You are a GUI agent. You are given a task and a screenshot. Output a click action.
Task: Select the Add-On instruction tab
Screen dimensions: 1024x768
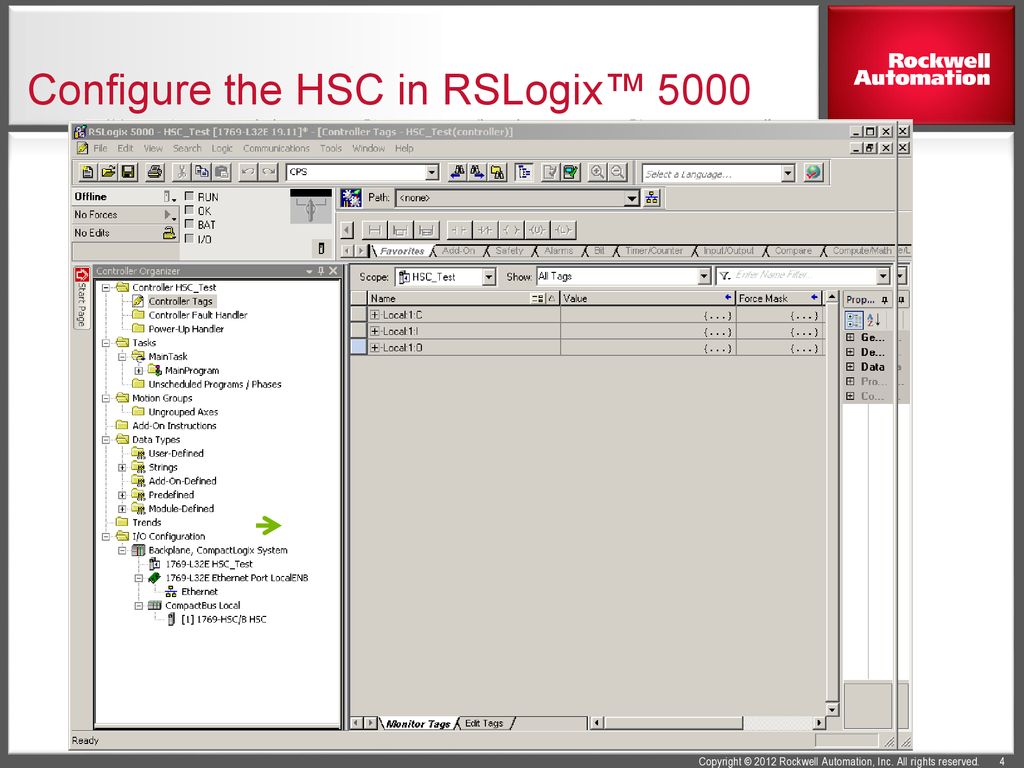458,251
